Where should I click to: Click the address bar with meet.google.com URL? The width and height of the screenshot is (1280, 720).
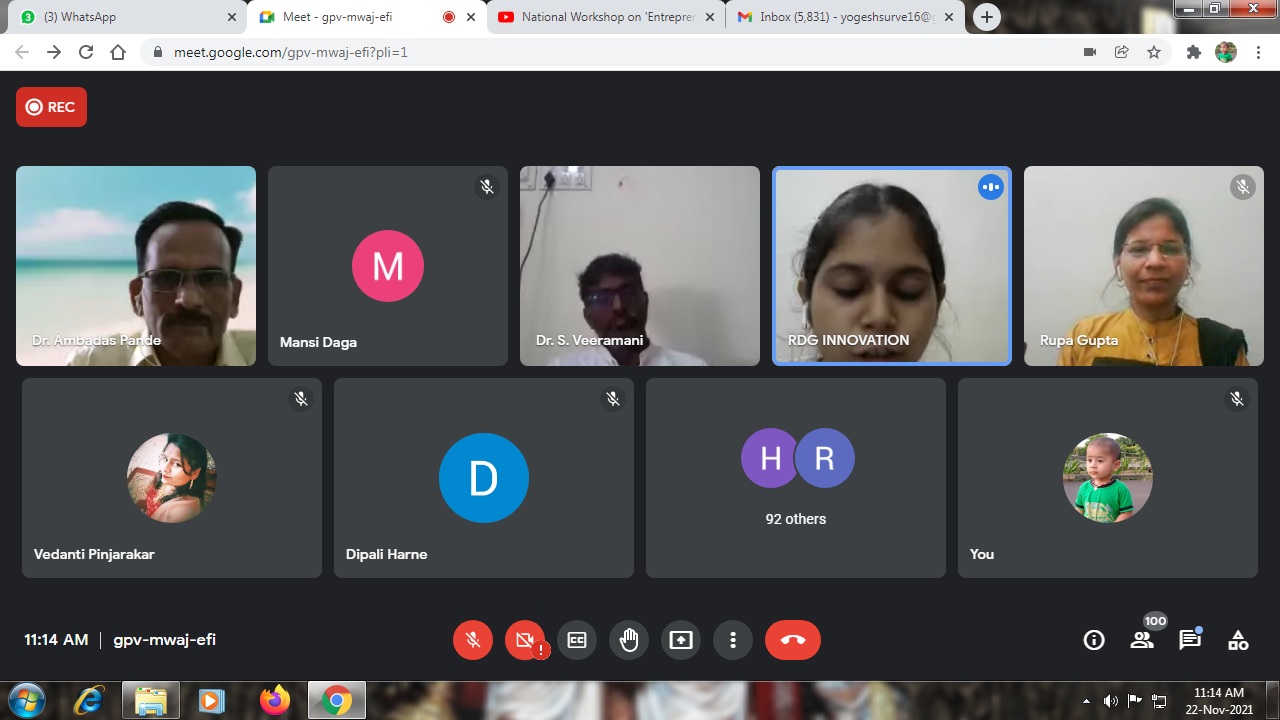[600, 52]
